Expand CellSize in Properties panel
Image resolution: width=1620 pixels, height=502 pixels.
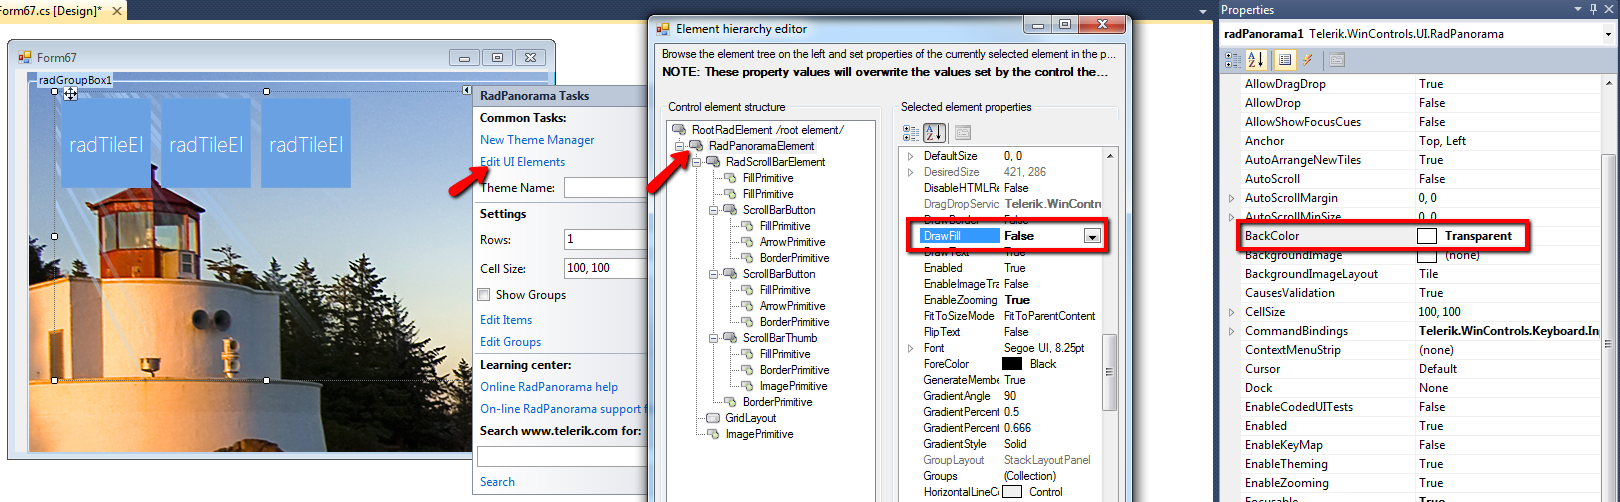1232,312
